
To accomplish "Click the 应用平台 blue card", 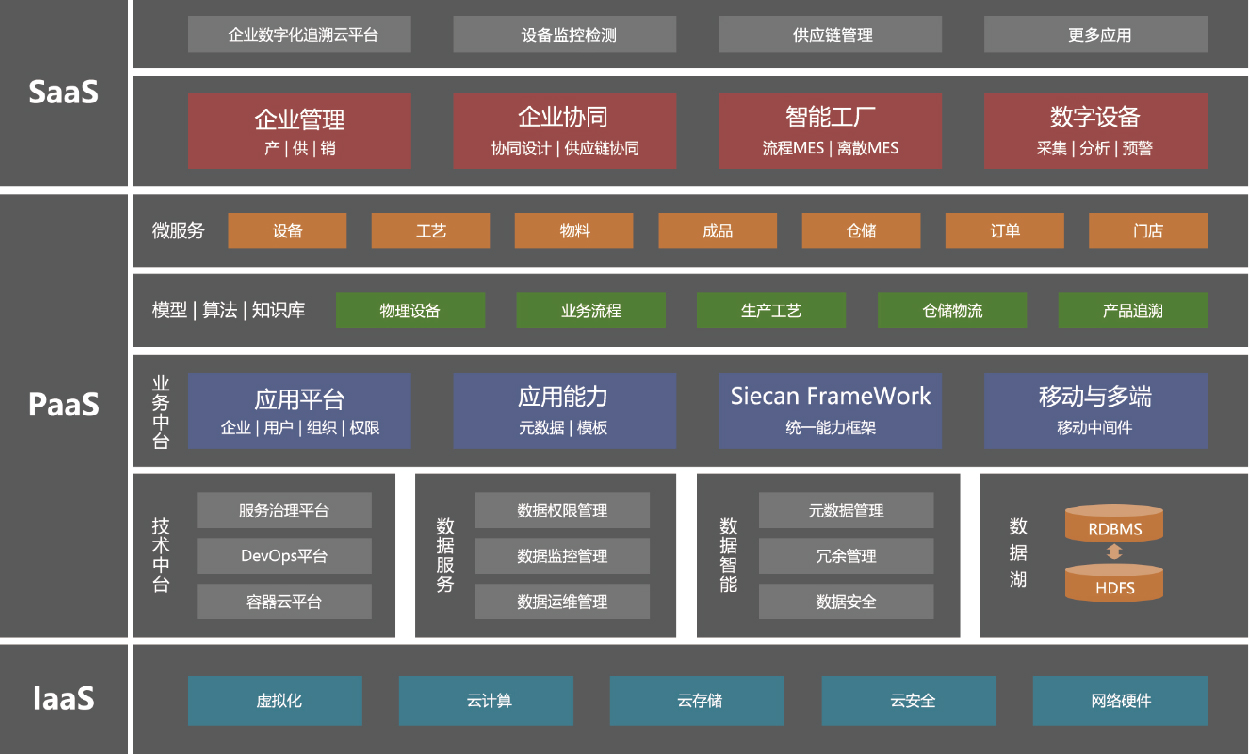I will click(x=299, y=411).
